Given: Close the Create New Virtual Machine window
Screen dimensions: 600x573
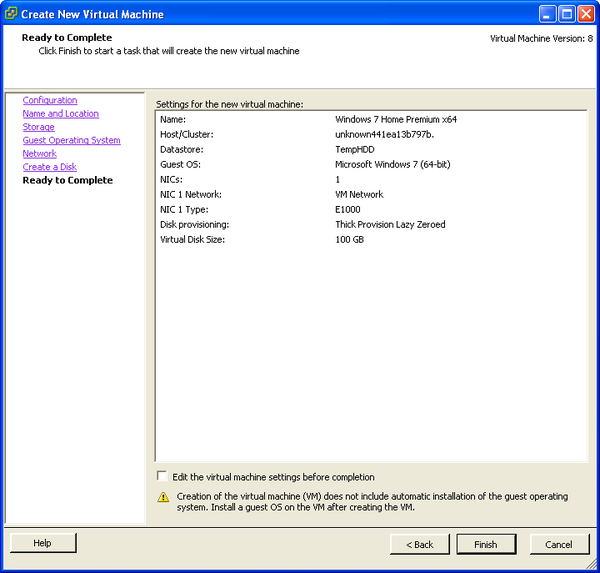Looking at the screenshot, I should click(587, 14).
